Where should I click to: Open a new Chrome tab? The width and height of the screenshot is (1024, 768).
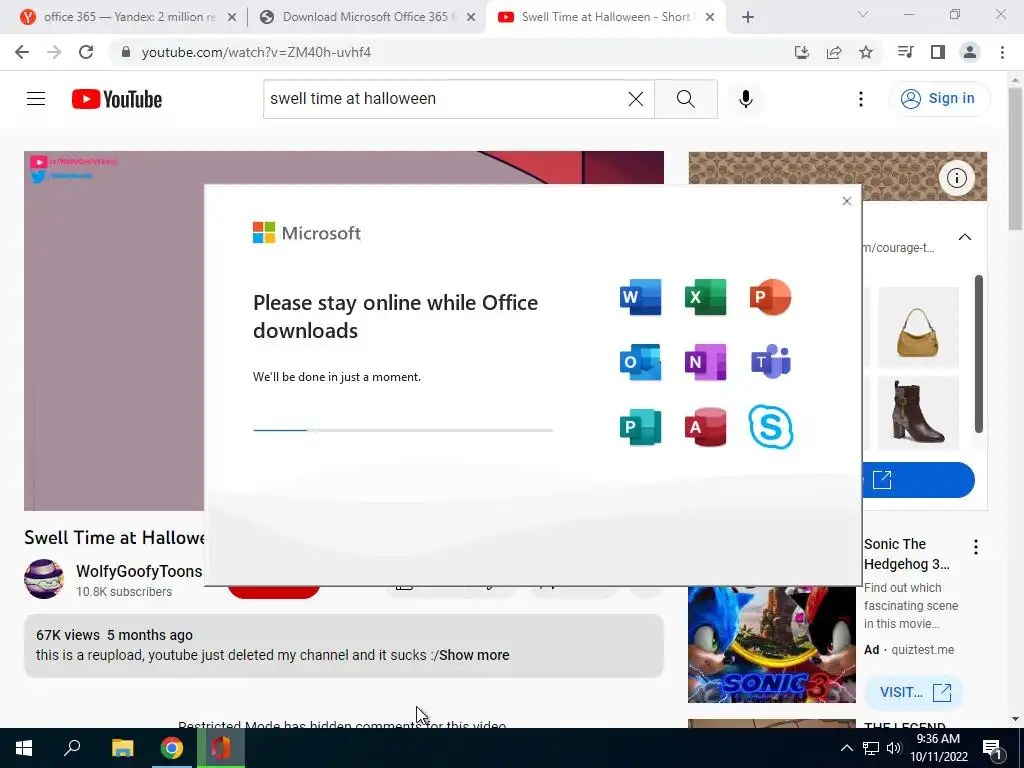point(748,18)
